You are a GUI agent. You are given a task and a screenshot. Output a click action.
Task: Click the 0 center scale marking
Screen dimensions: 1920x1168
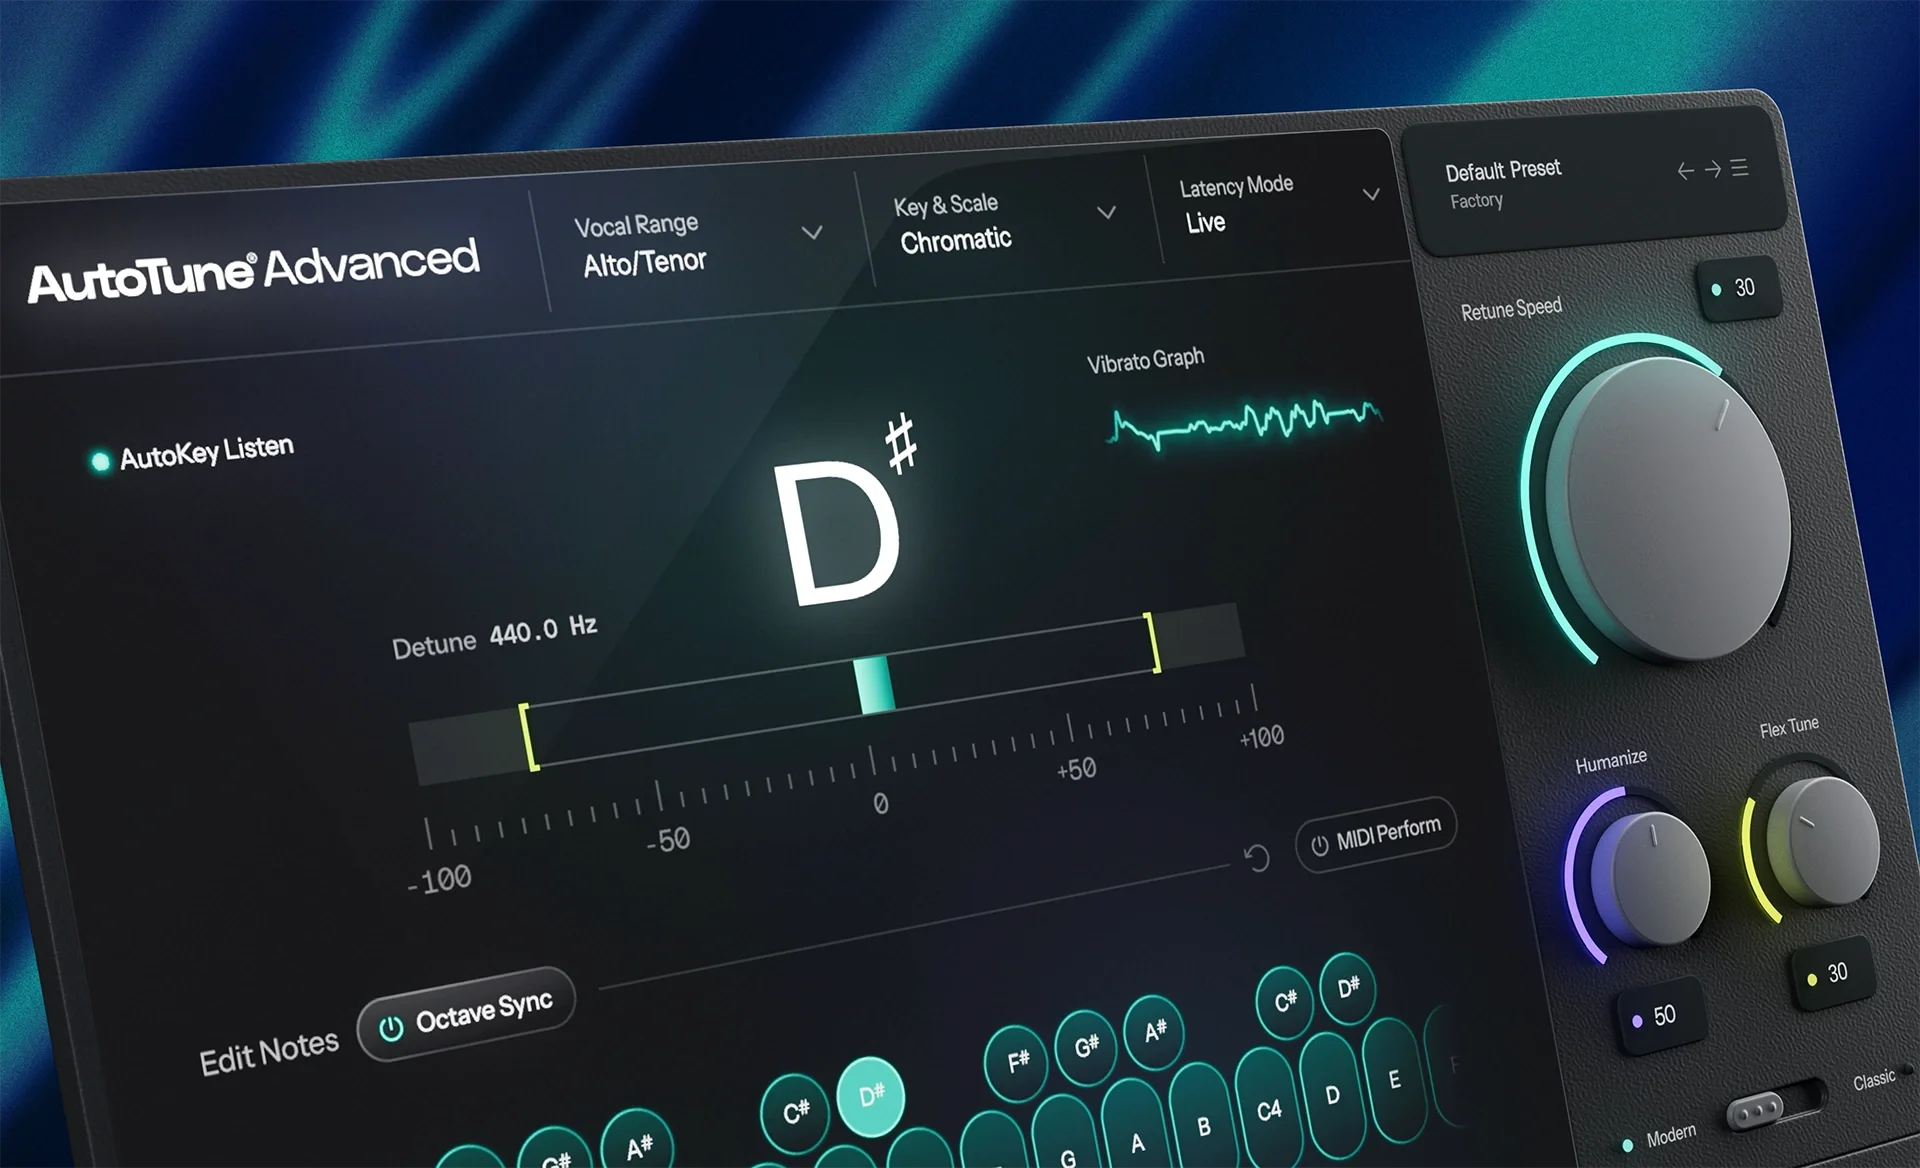point(880,804)
